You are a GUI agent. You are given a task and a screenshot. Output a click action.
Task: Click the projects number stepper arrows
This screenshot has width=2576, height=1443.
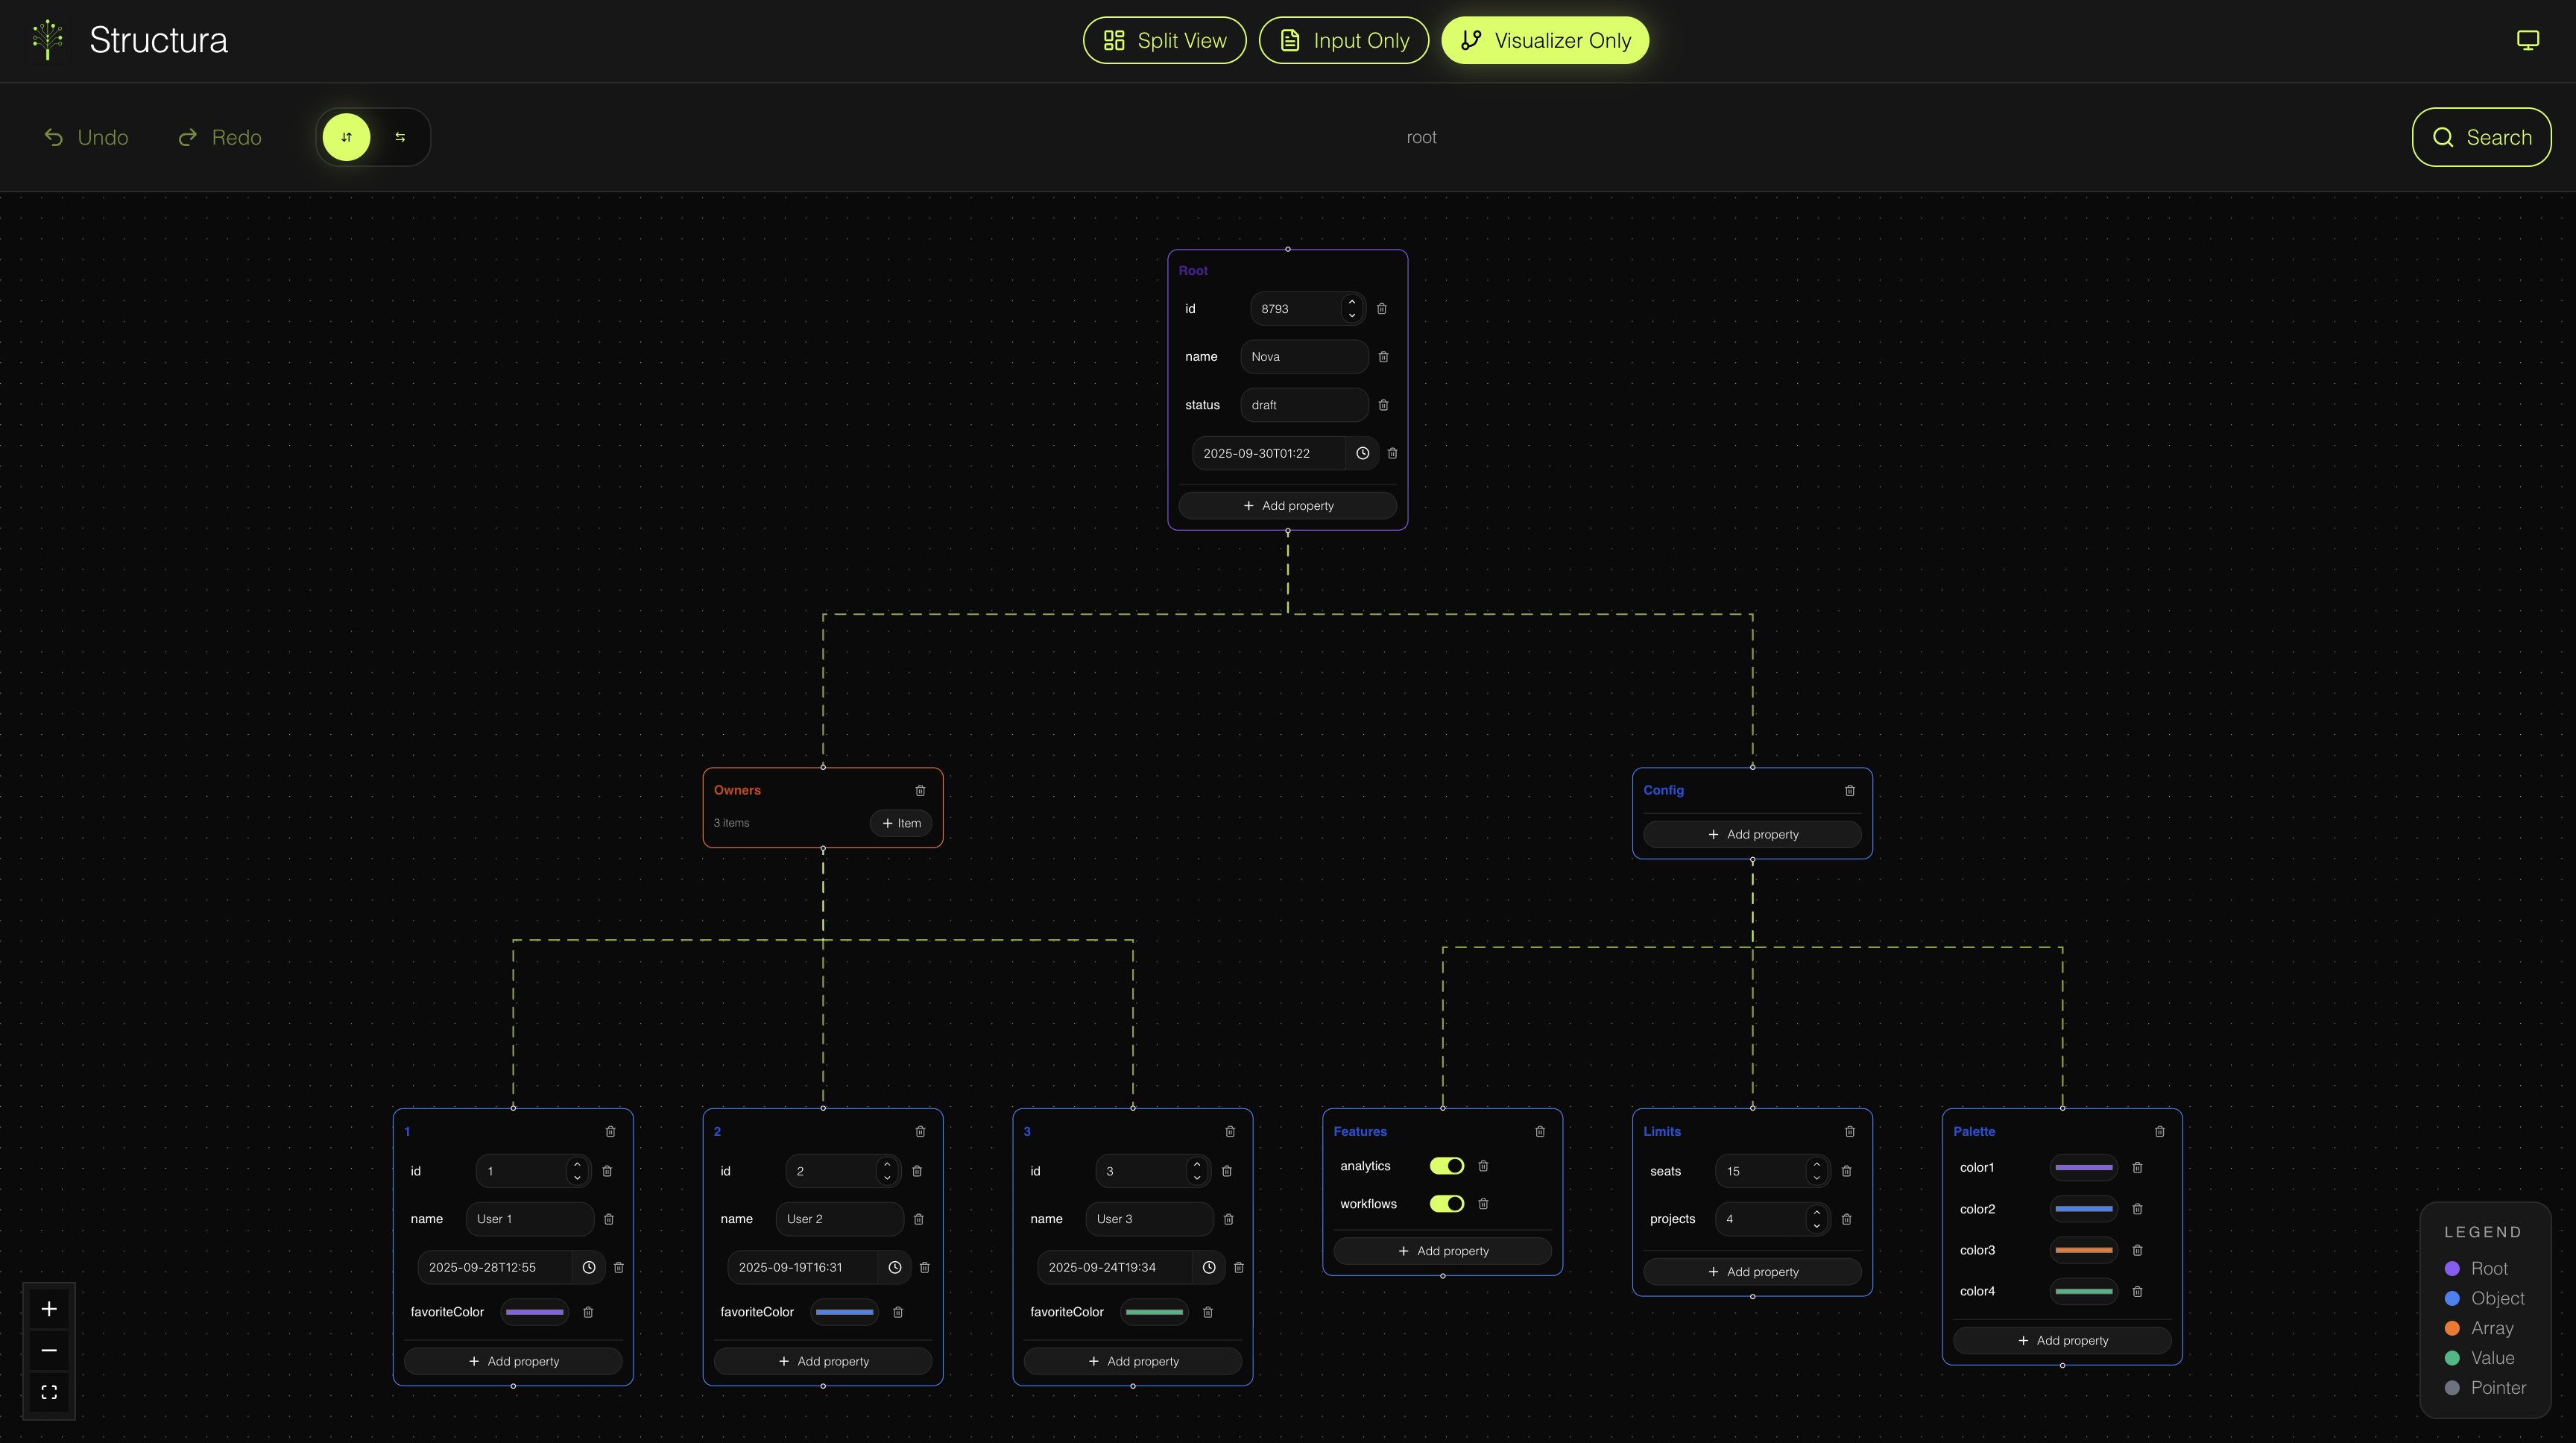[1816, 1219]
